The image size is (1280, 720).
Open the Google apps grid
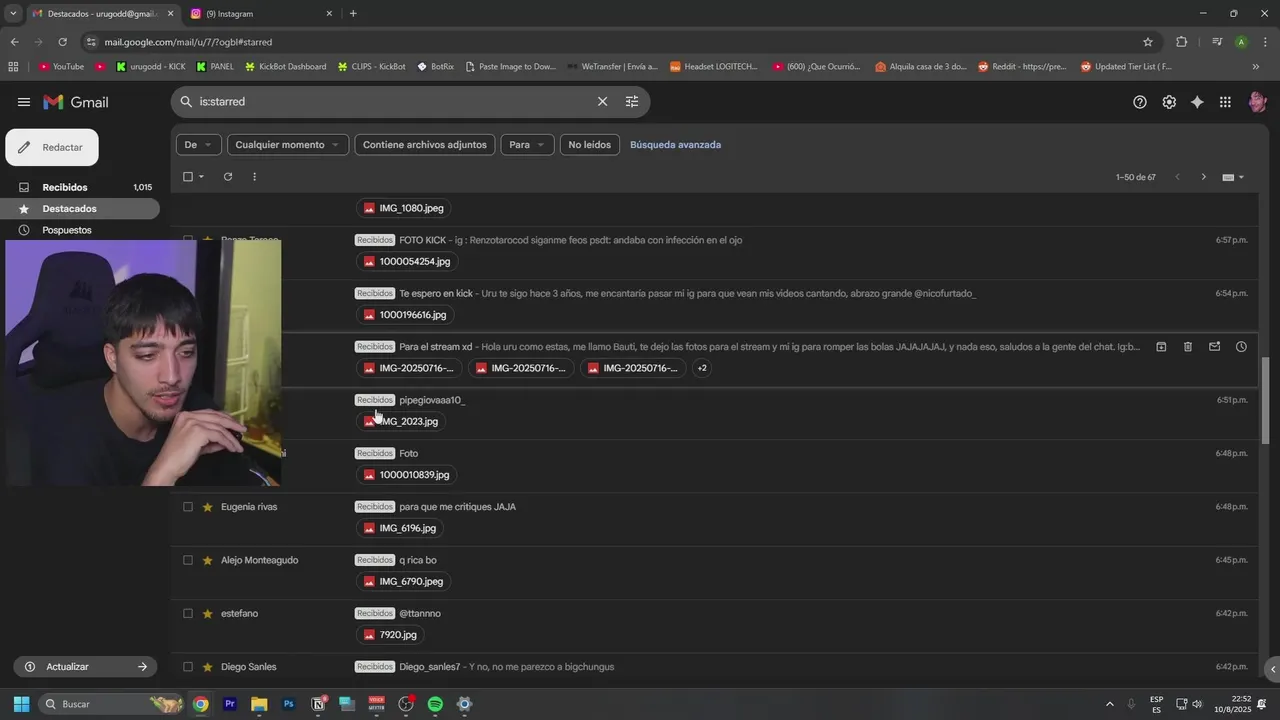coord(1225,102)
